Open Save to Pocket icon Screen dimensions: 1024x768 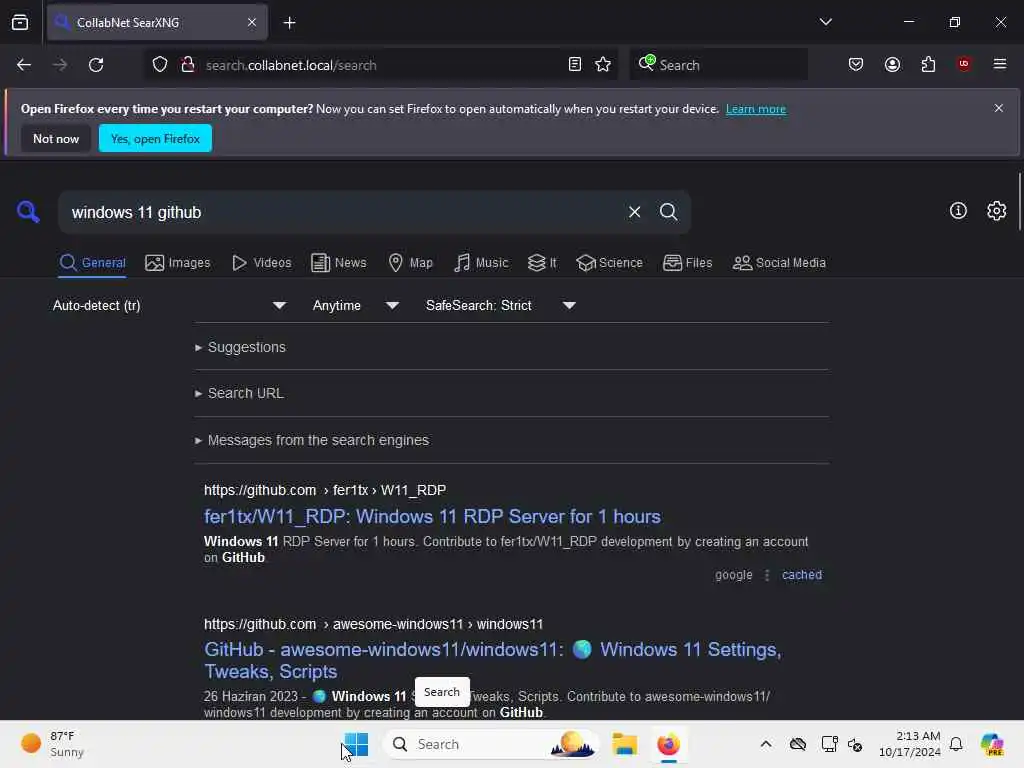pos(856,65)
